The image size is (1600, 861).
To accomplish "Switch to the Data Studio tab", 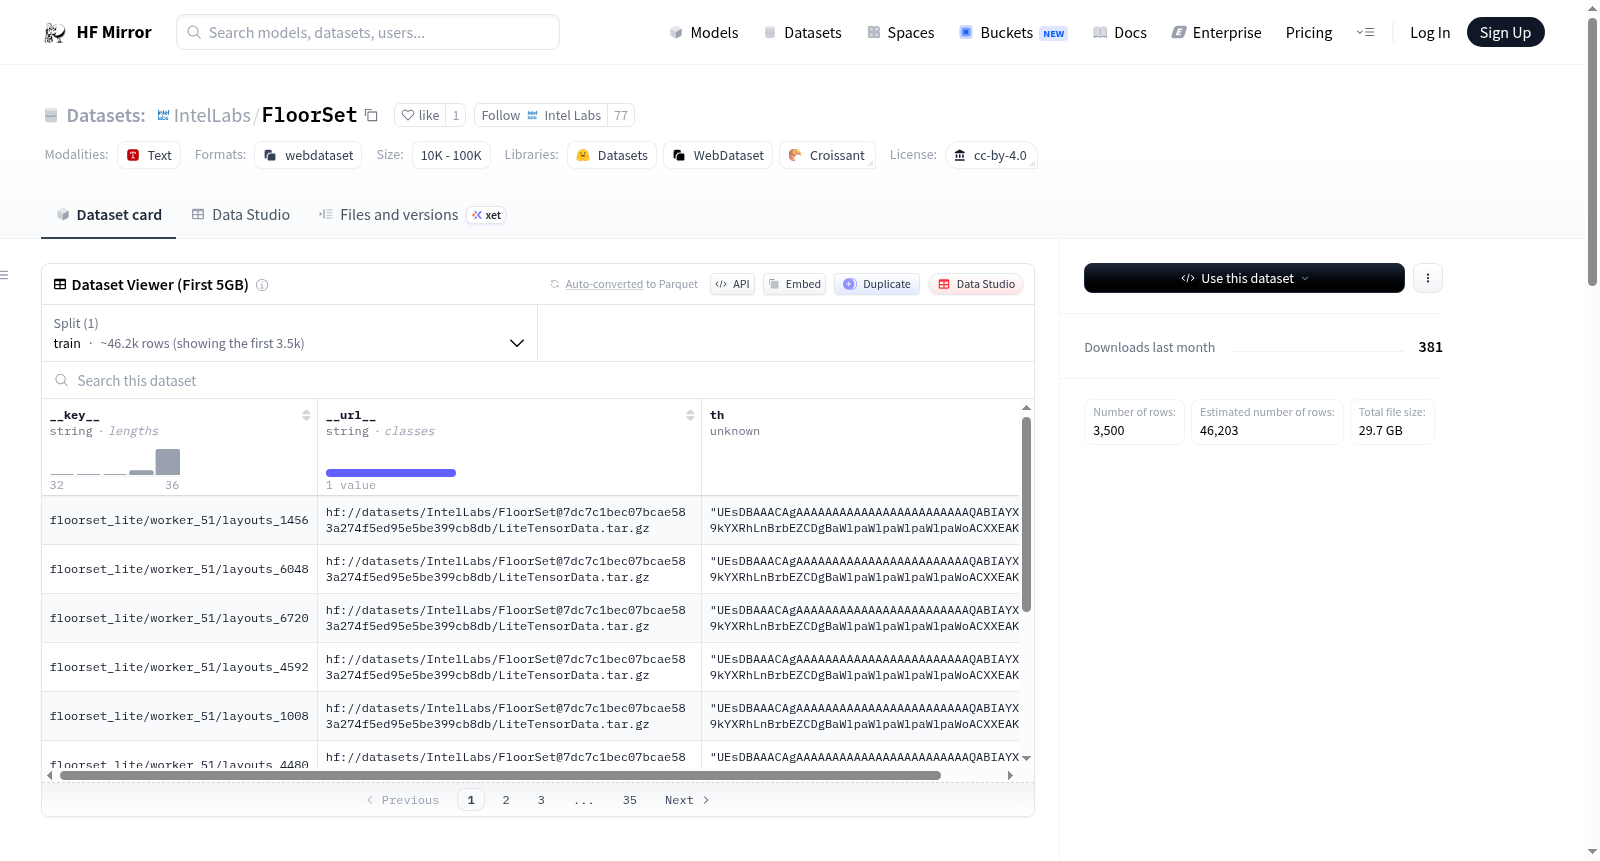I will coord(241,215).
